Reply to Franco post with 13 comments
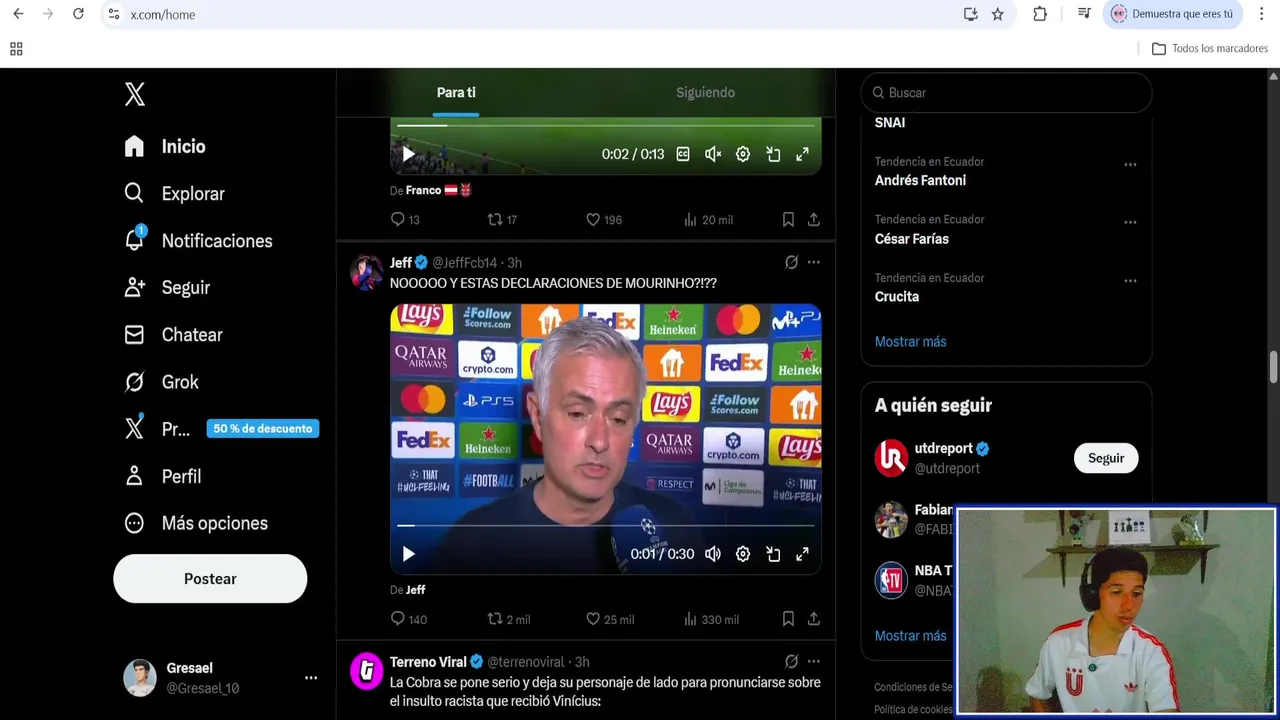The width and height of the screenshot is (1280, 720). click(405, 219)
